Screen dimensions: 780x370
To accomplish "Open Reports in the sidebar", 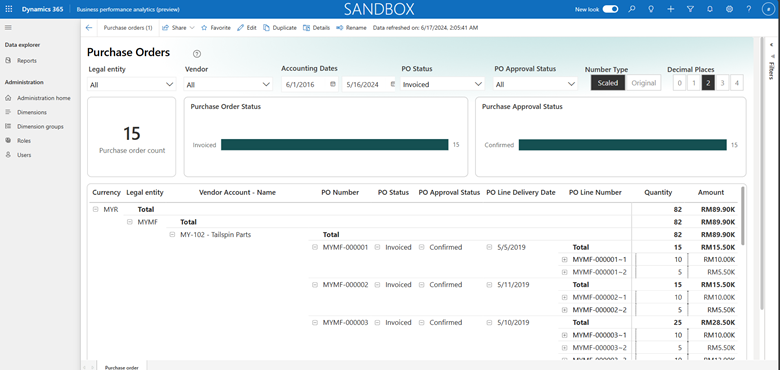I will (x=27, y=61).
